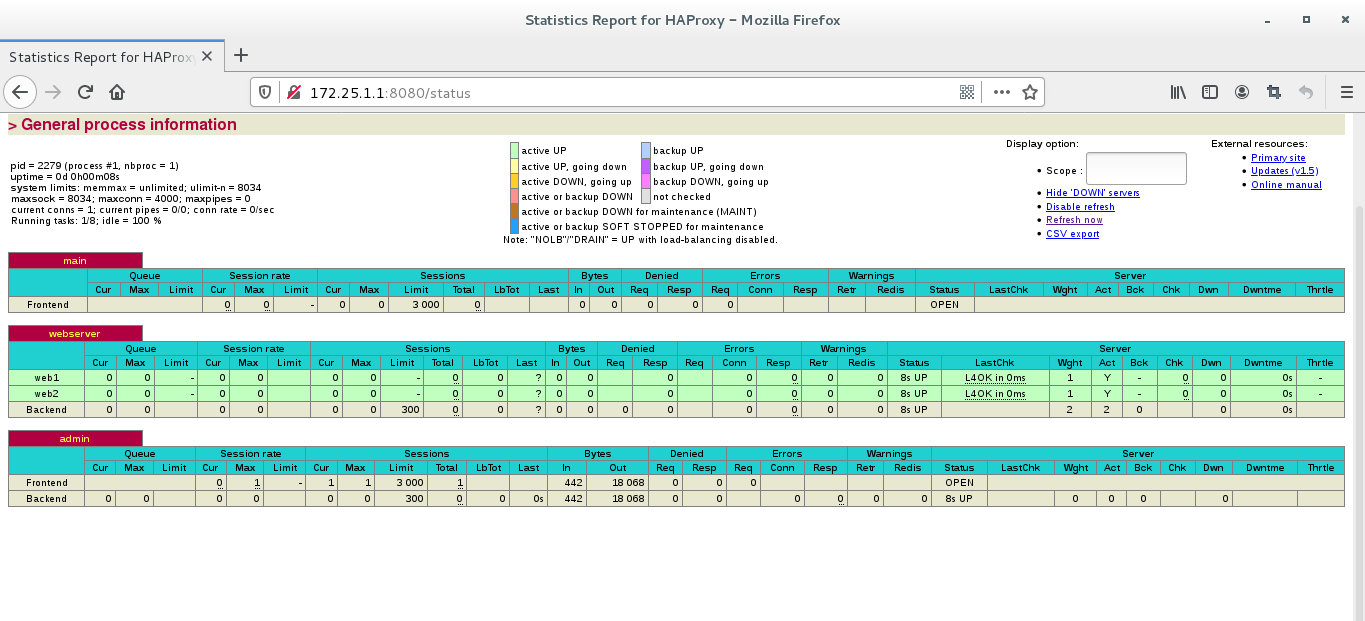Click the 'main' proxy name header
The image size is (1365, 621).
tap(75, 260)
